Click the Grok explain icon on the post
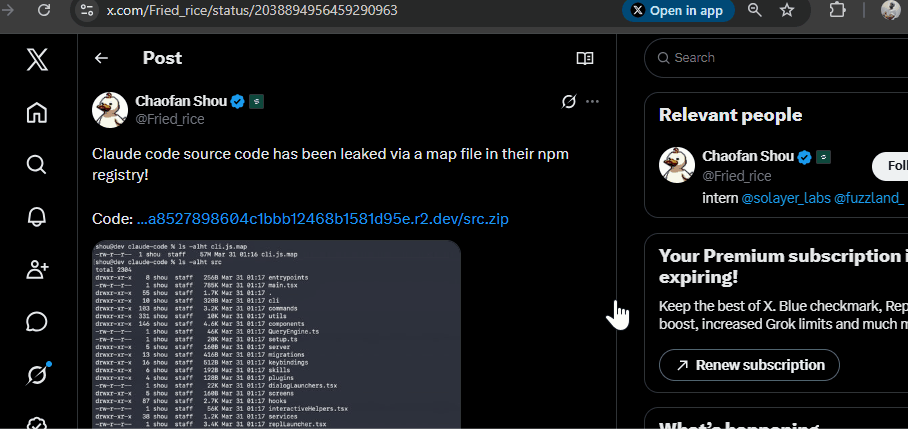The height and width of the screenshot is (429, 908). [x=569, y=102]
